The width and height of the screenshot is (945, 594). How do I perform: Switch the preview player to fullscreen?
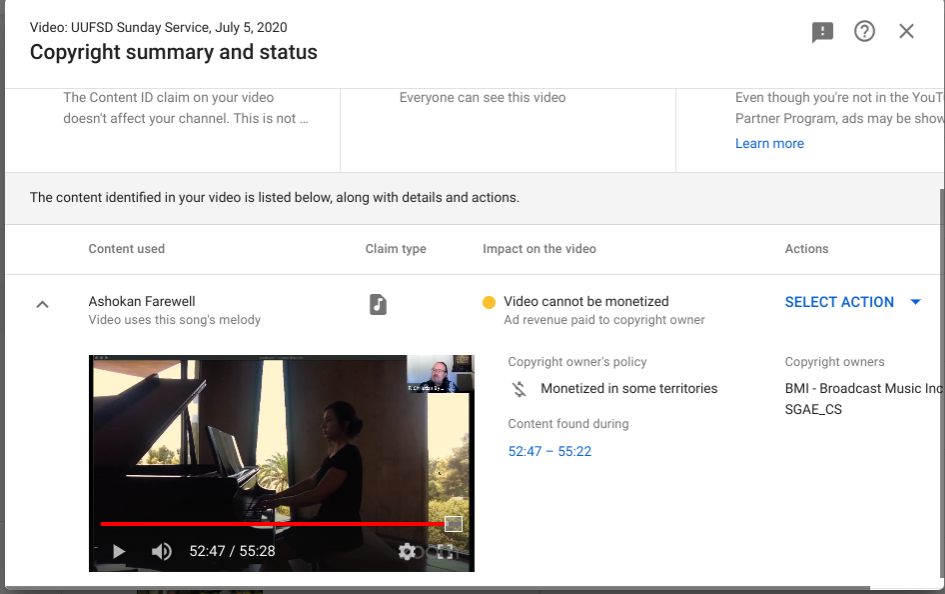click(x=445, y=551)
